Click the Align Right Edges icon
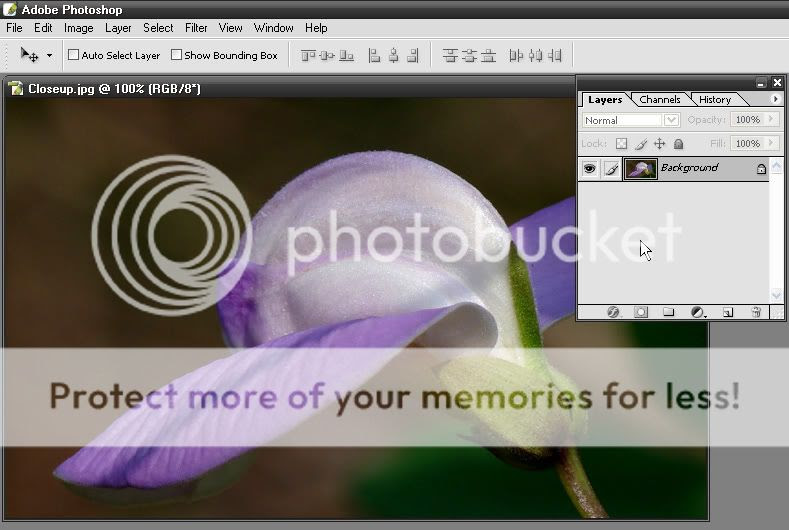 tap(413, 55)
